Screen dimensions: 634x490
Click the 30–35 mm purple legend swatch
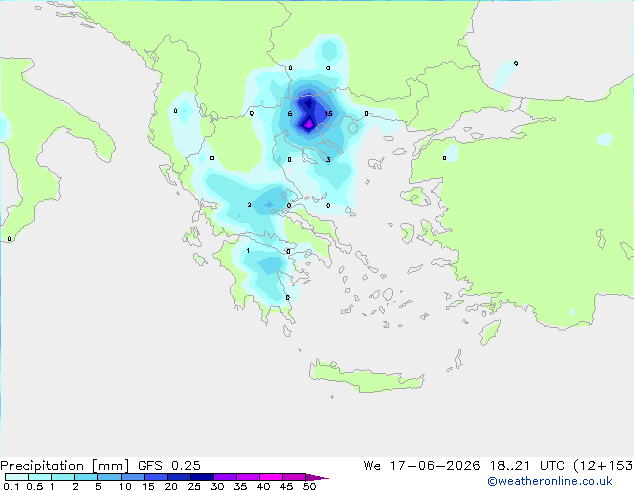click(x=225, y=477)
